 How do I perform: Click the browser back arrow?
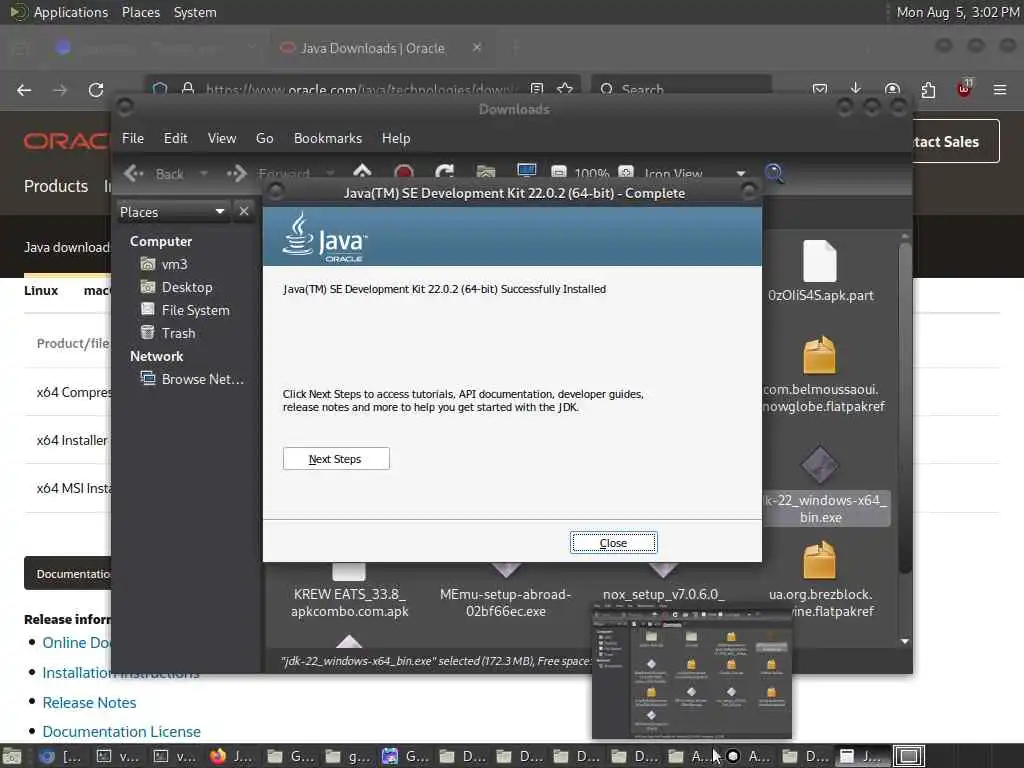pyautogui.click(x=24, y=89)
